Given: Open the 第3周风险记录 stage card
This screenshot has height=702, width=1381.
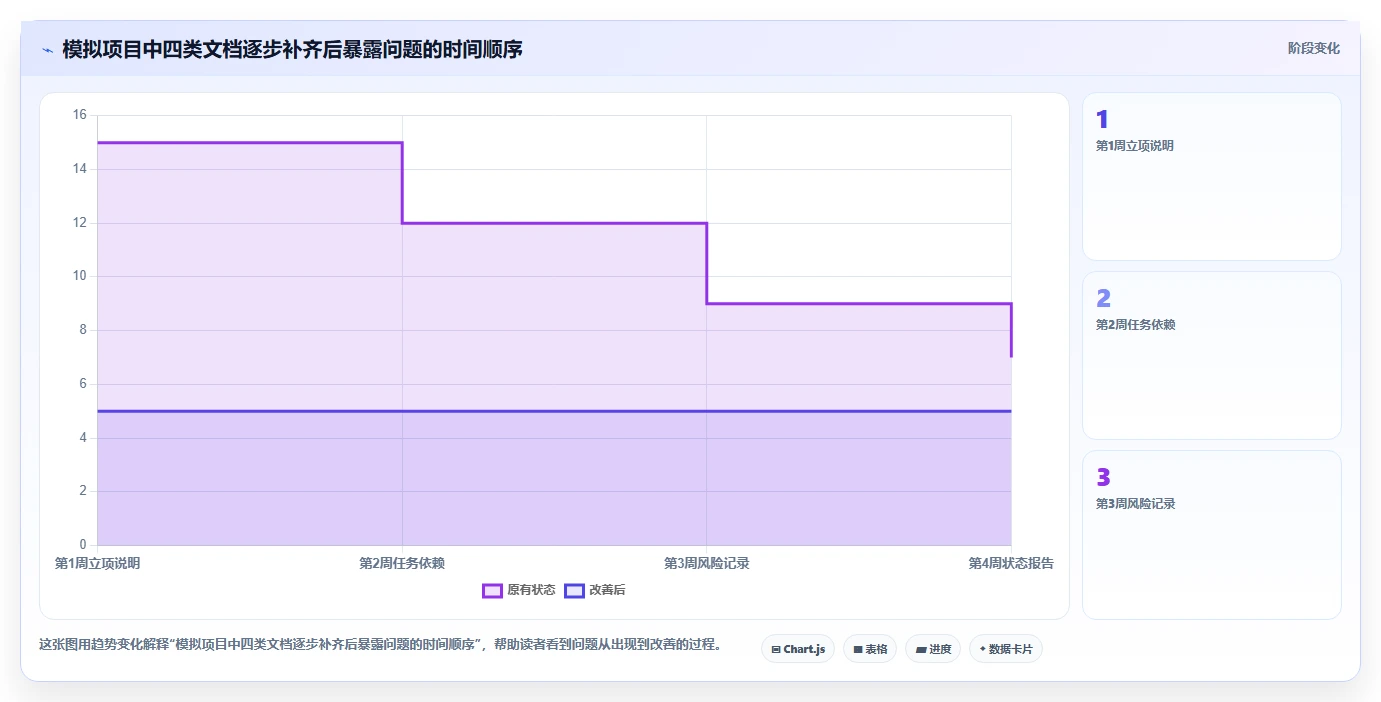Looking at the screenshot, I should (x=1212, y=535).
